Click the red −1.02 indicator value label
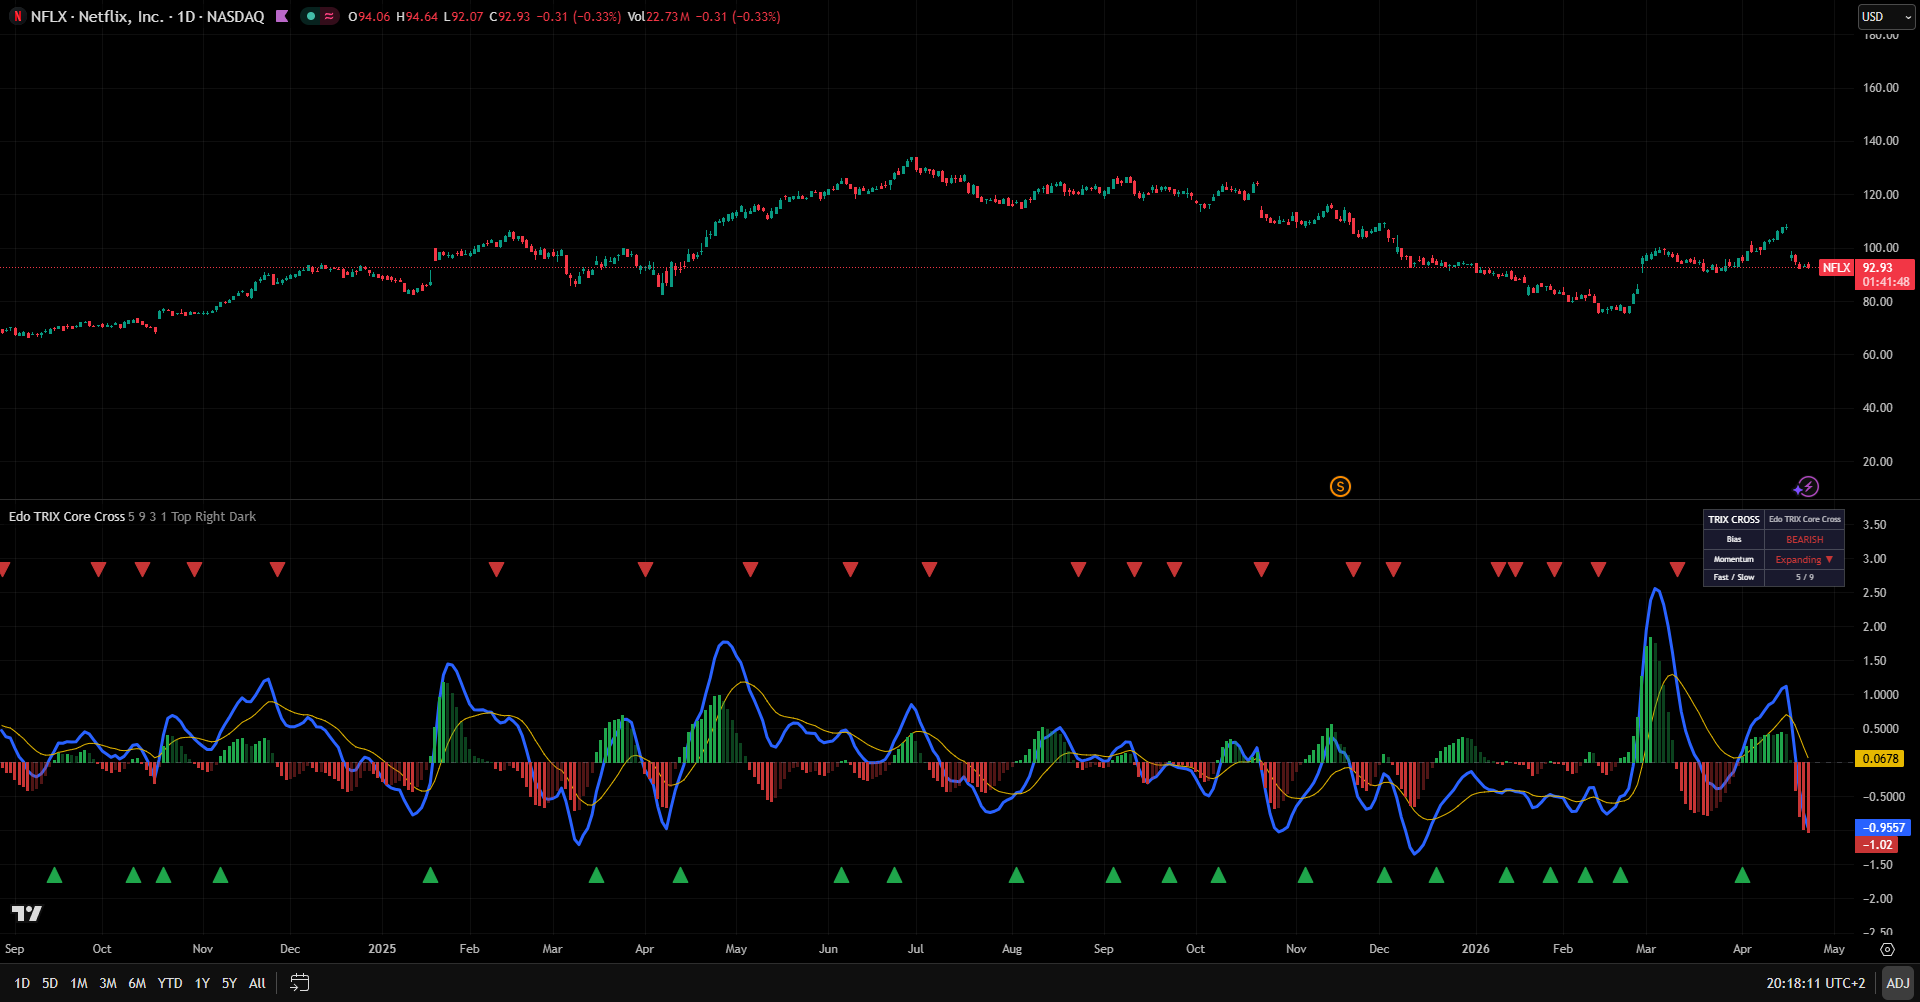Image resolution: width=1920 pixels, height=1002 pixels. 1878,845
